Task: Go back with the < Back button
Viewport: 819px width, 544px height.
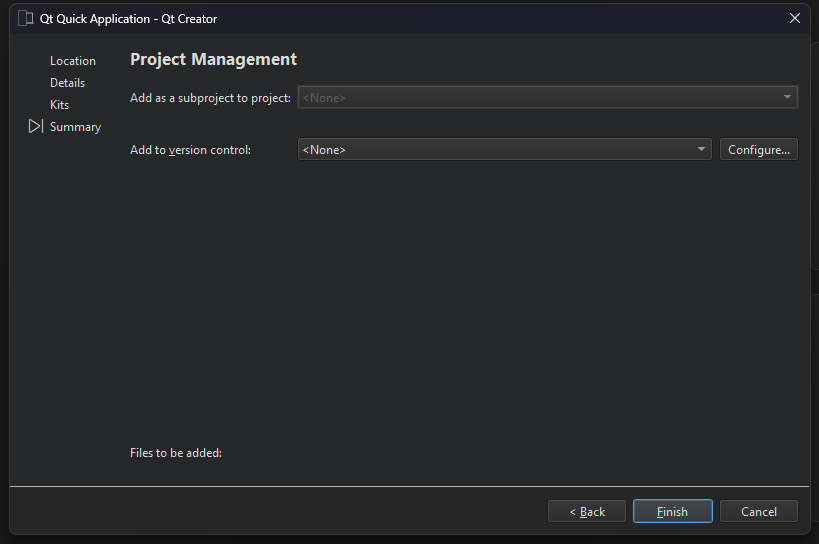Action: point(587,511)
